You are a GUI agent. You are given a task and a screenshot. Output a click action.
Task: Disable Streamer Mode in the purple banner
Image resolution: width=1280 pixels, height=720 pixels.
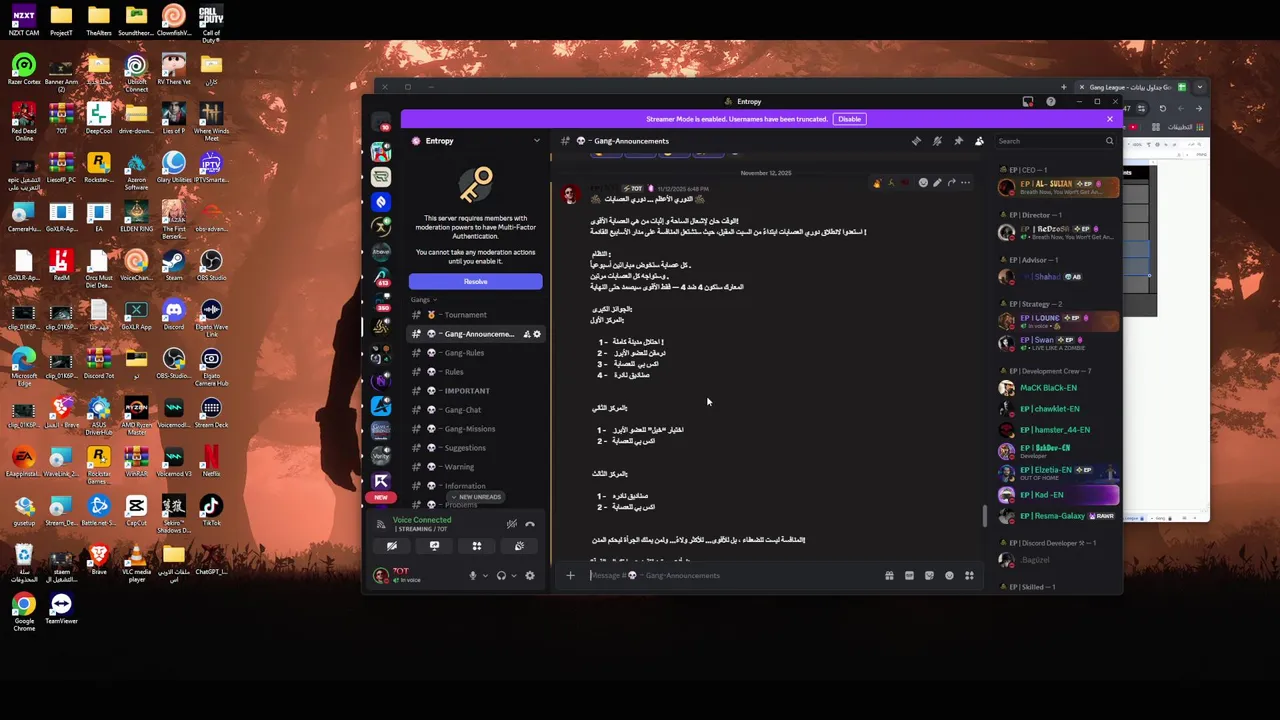[x=849, y=119]
